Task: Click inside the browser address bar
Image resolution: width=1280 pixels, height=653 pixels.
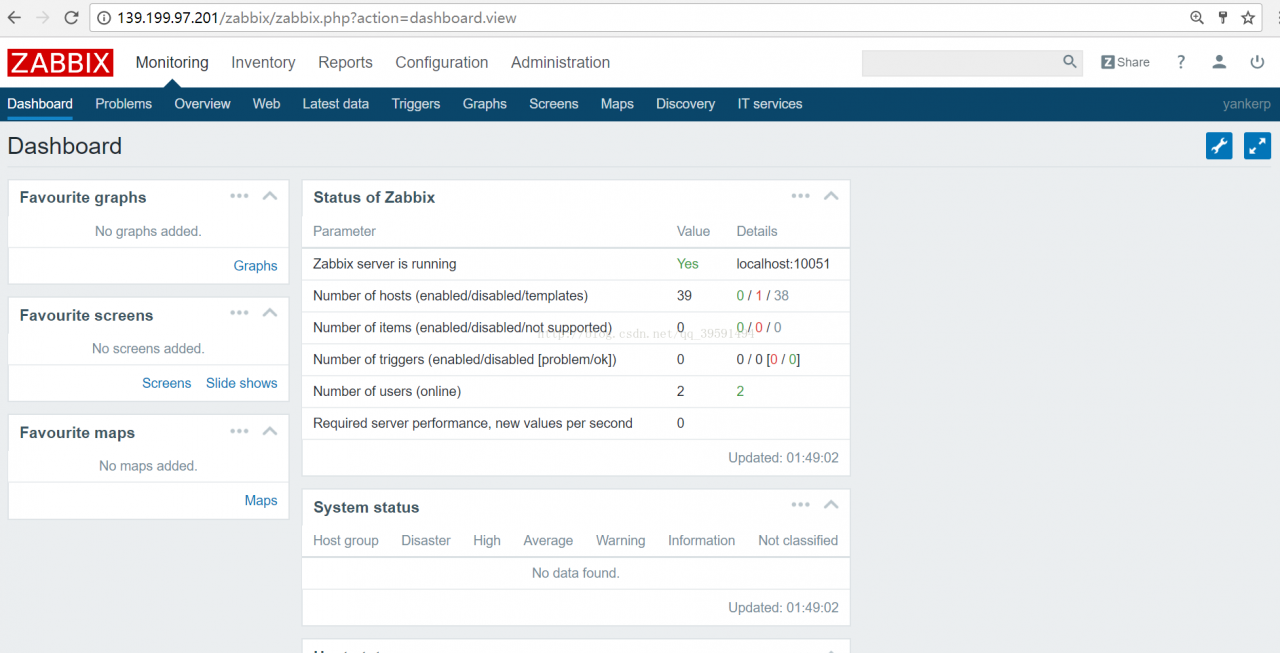Action: click(x=400, y=17)
